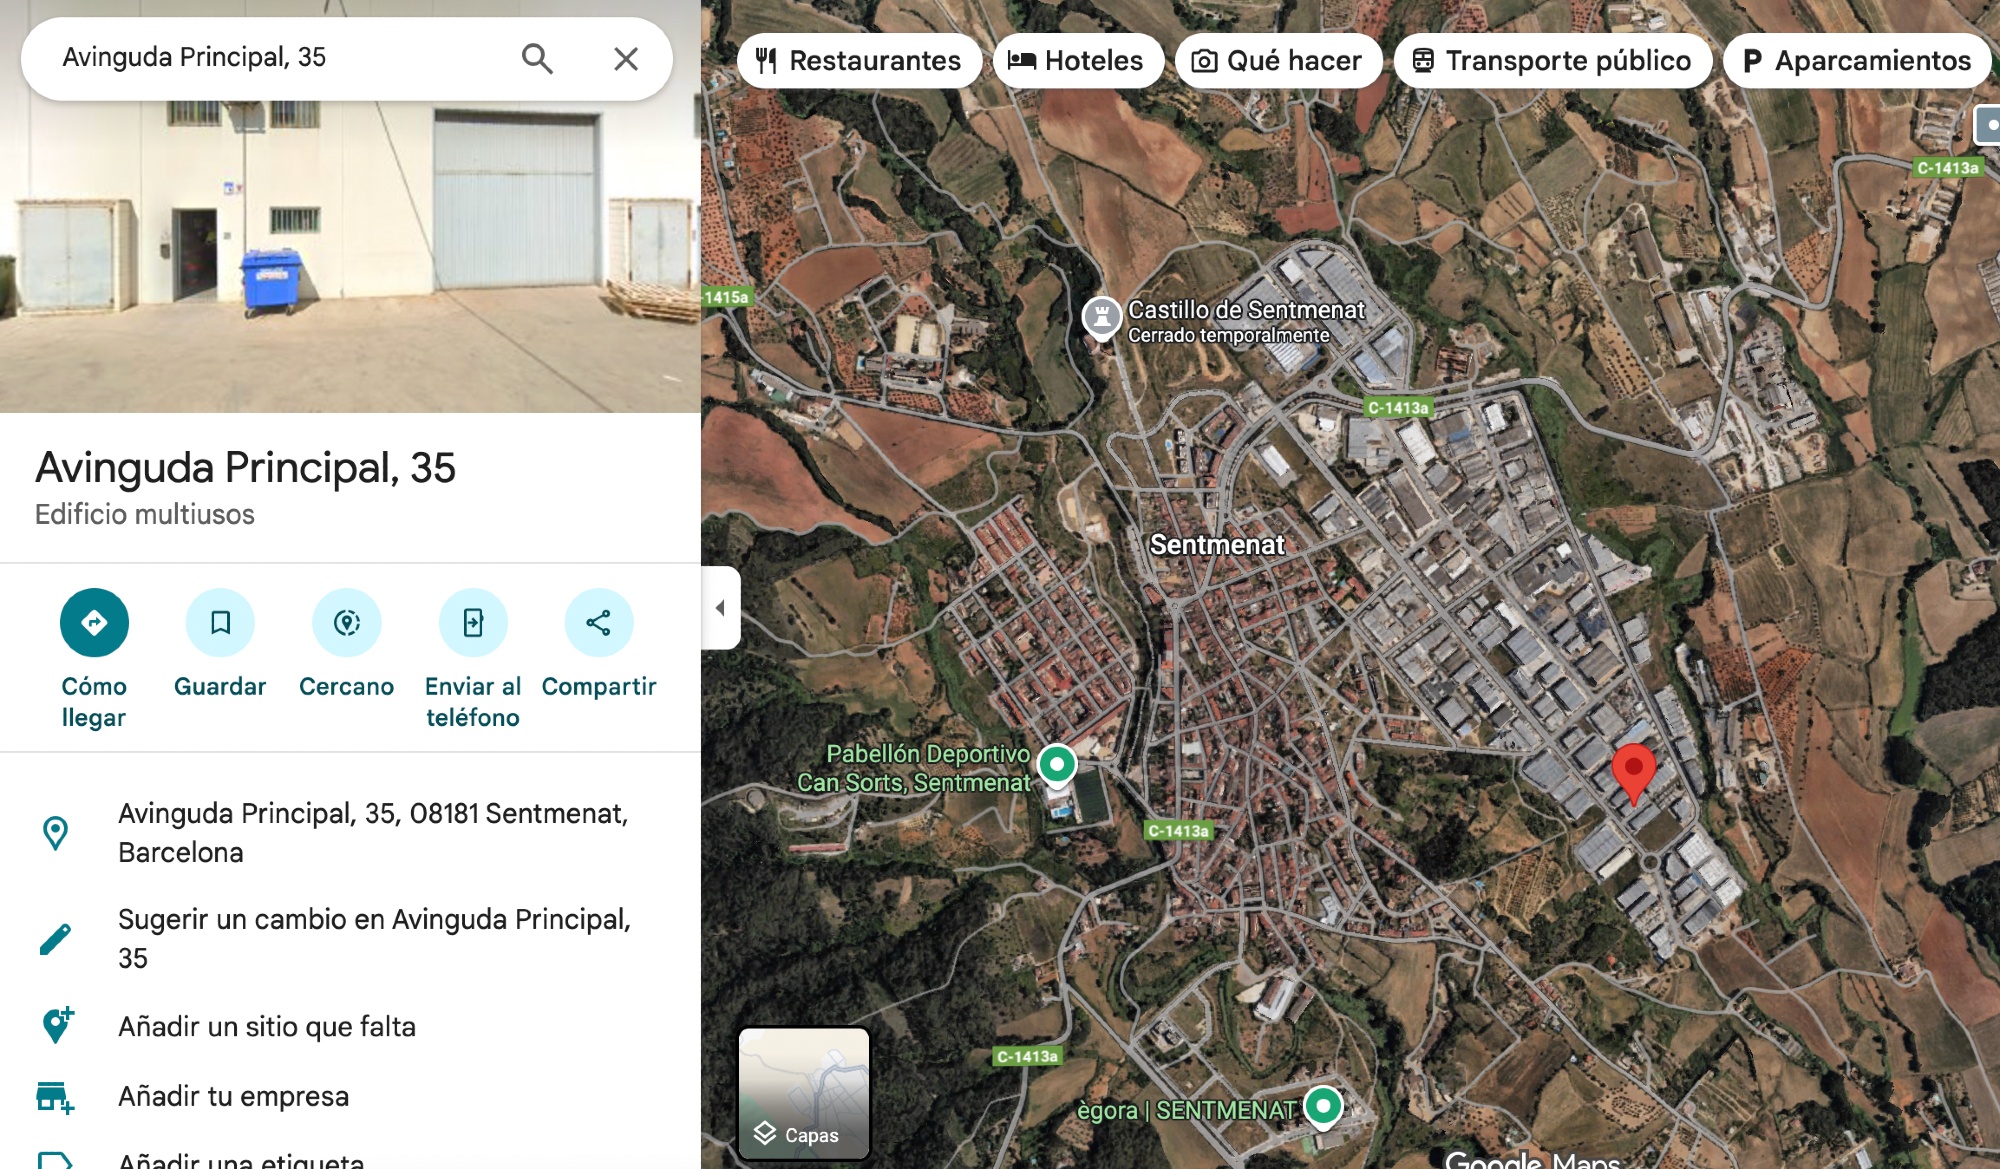Click Sugerir un cambio en Avinguda Principal
The width and height of the screenshot is (2000, 1169).
point(374,938)
